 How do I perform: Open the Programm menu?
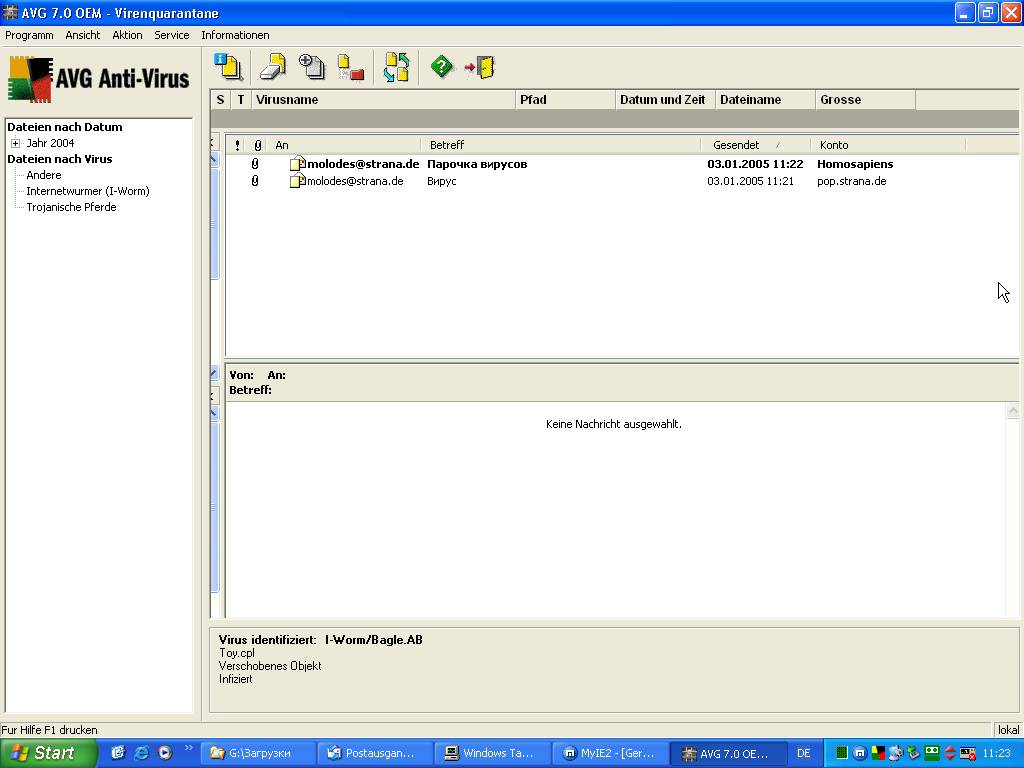(x=29, y=35)
